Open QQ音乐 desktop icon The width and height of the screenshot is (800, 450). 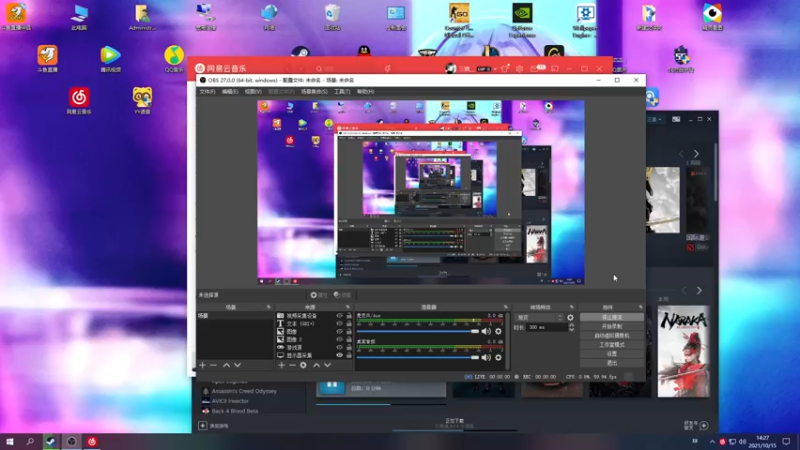point(174,58)
